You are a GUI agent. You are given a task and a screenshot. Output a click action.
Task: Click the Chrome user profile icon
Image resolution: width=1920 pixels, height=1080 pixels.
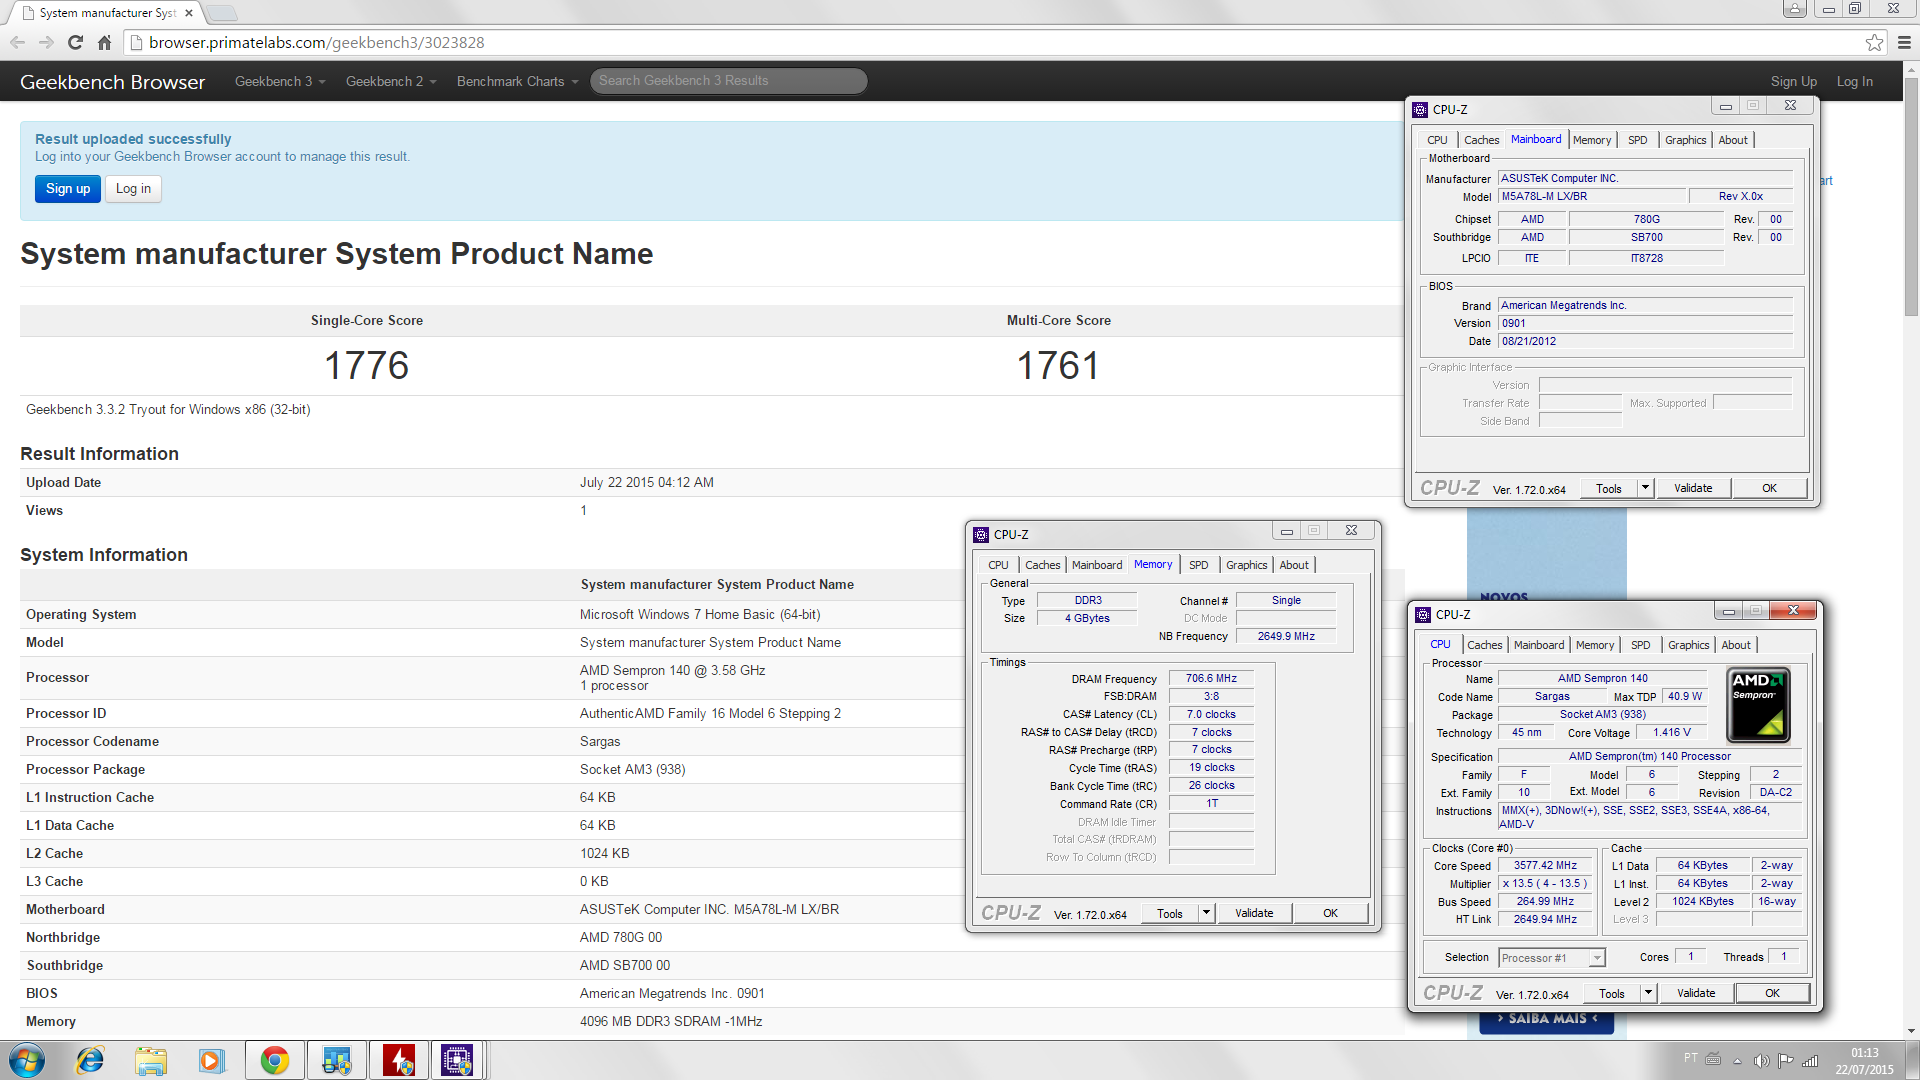coord(1795,9)
